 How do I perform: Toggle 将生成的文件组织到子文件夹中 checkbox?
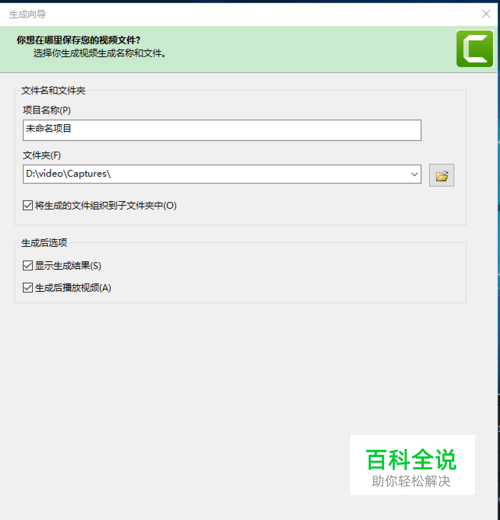coord(28,205)
